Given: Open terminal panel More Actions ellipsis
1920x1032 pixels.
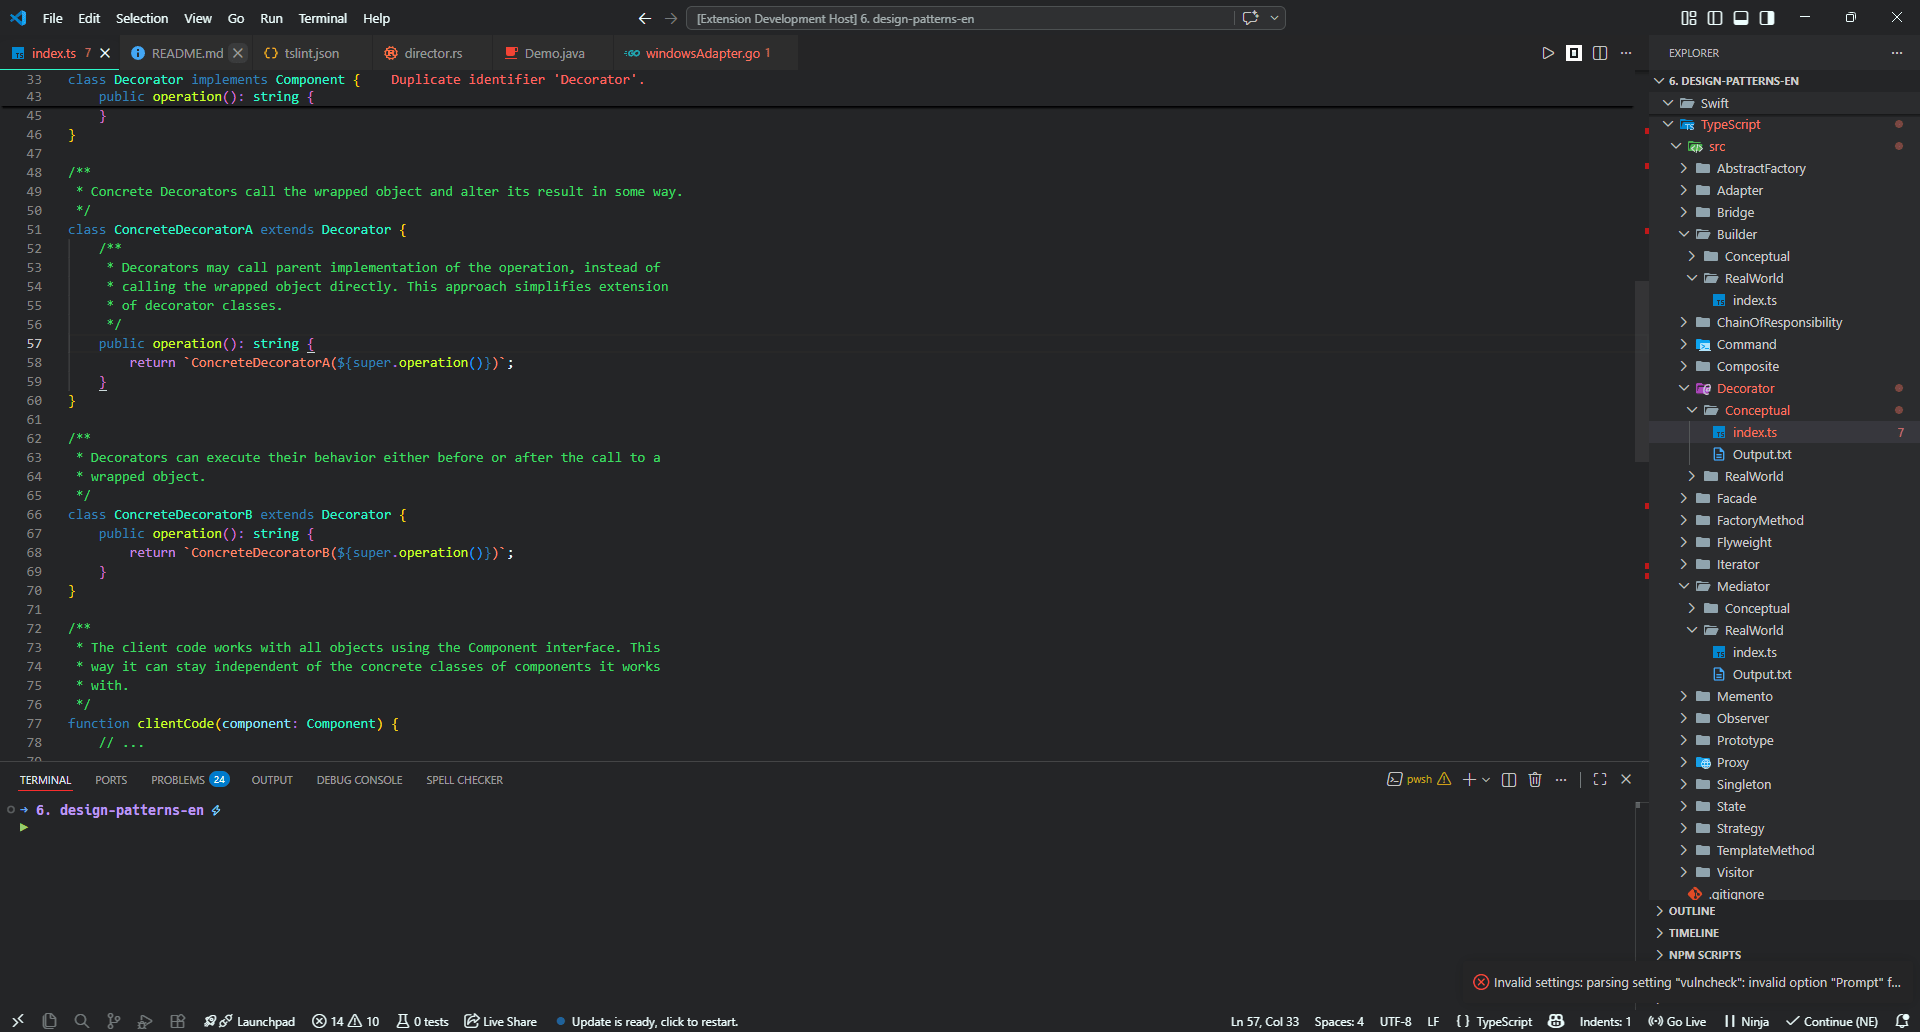Looking at the screenshot, I should [x=1561, y=779].
